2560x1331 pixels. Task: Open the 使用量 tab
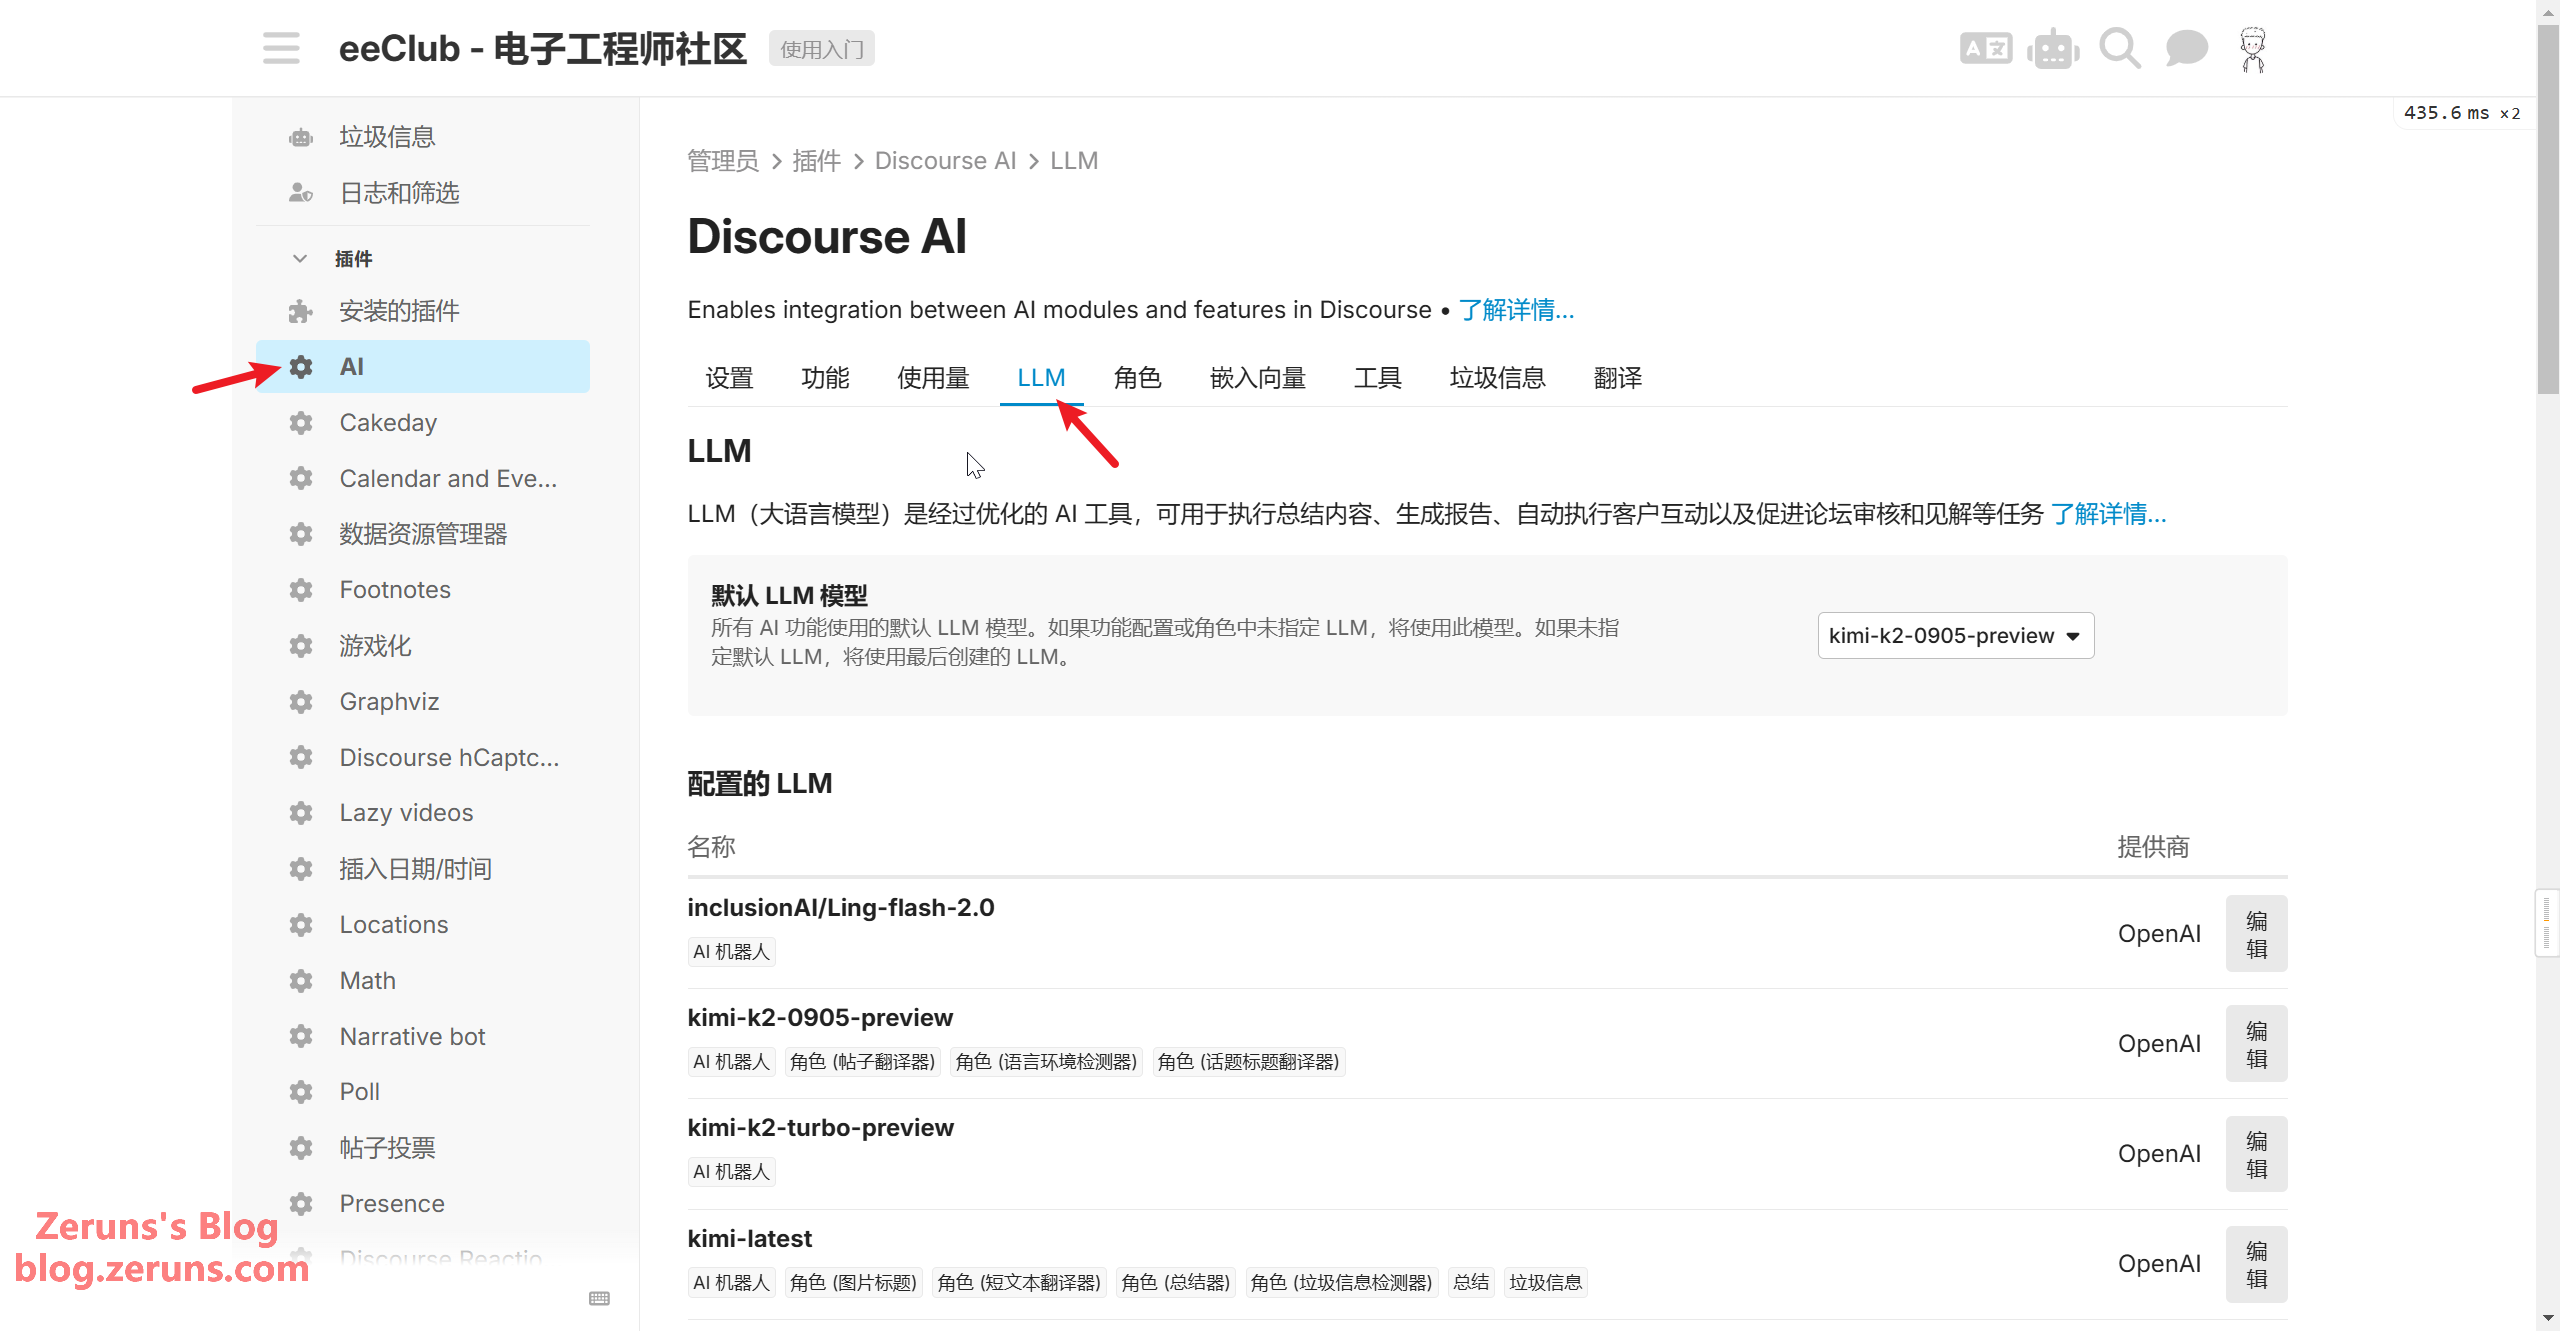coord(933,378)
